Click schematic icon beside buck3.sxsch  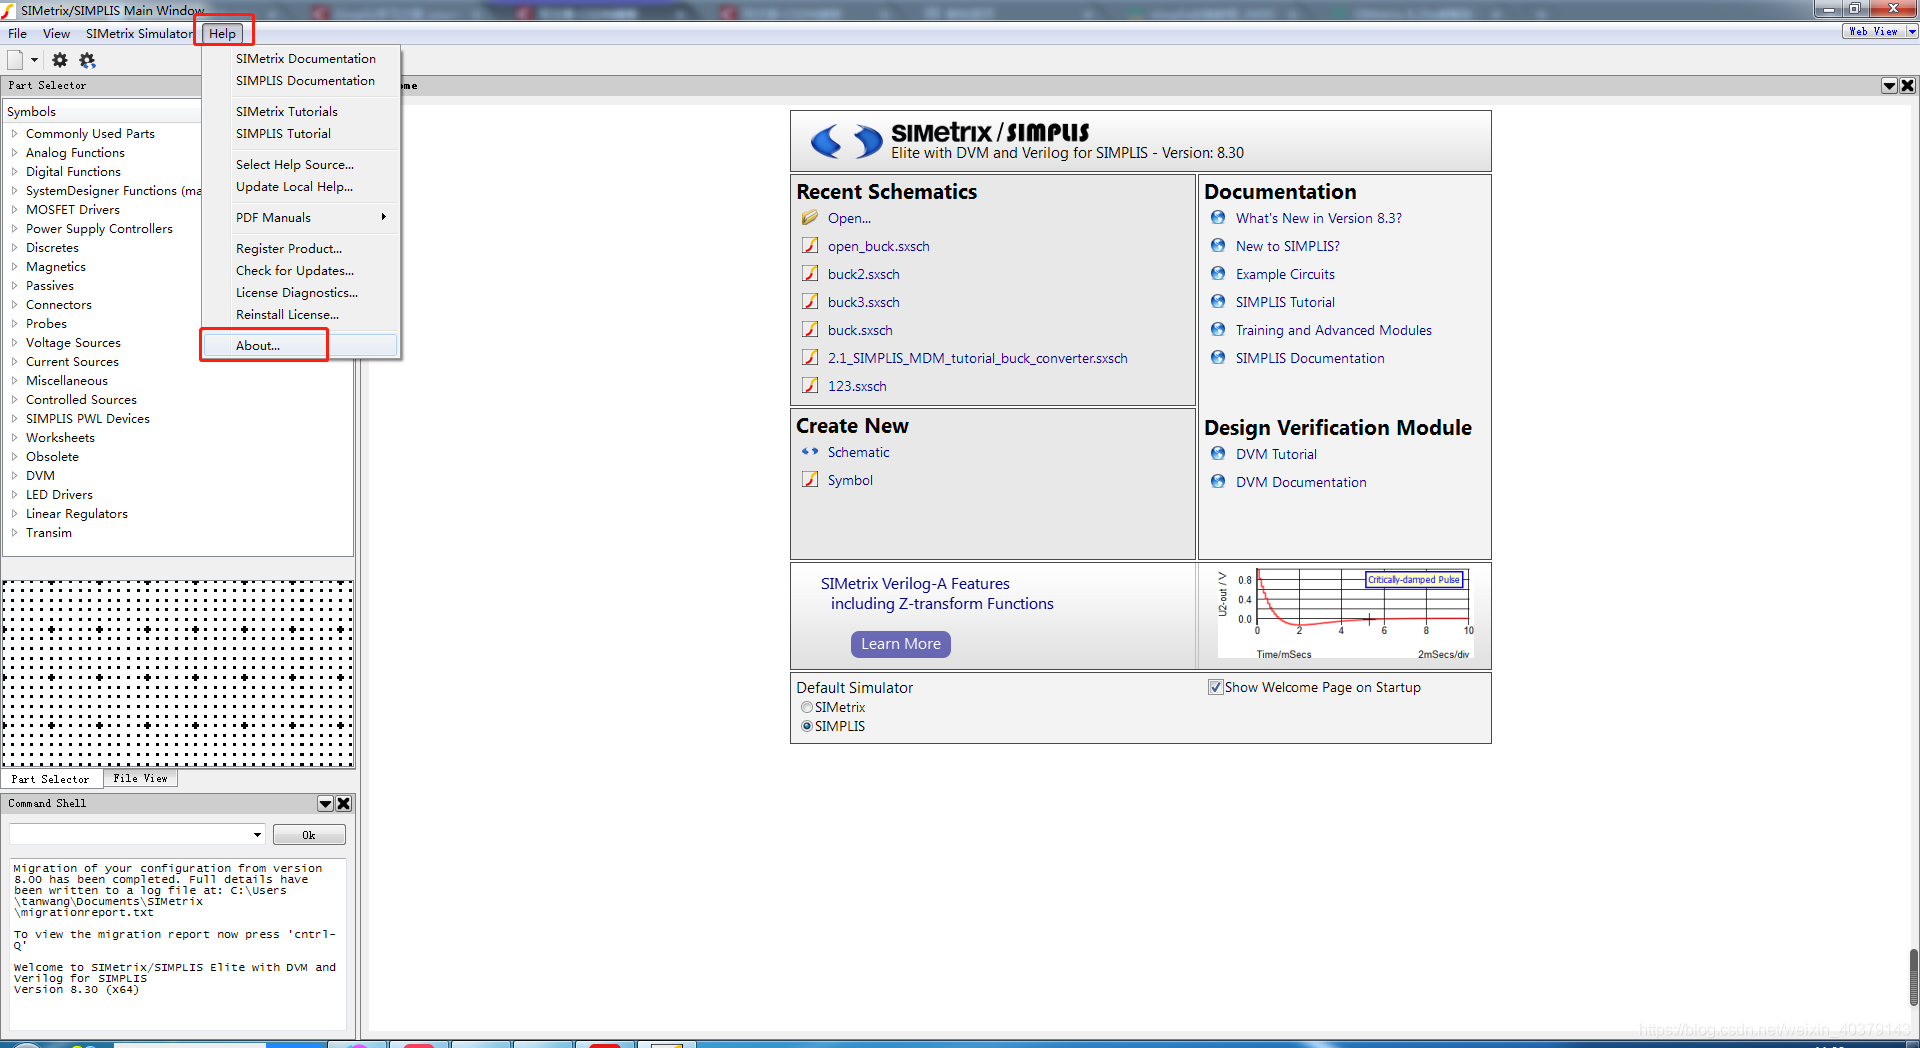coord(810,302)
